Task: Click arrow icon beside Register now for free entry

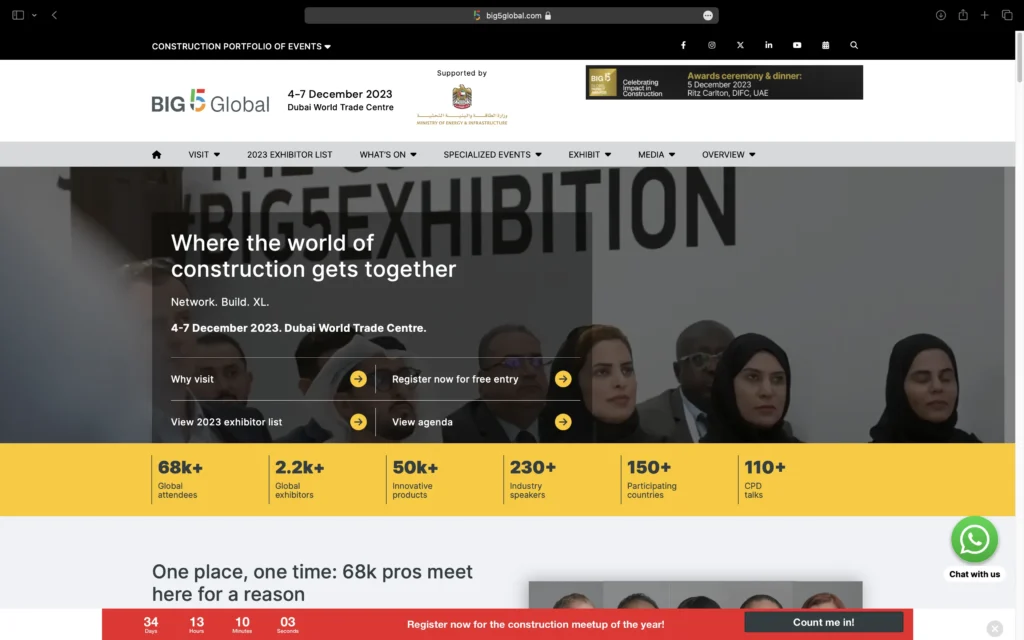Action: click(x=563, y=379)
